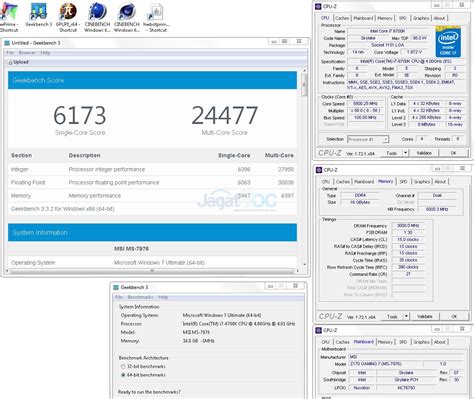
Task: Click the CPU-Z title icon in the CPU tab window
Action: [318, 6]
